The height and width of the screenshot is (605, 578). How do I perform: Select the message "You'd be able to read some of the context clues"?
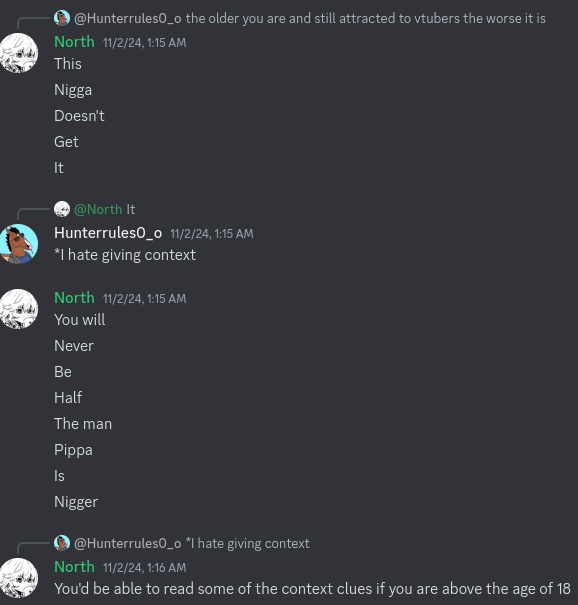click(x=312, y=589)
